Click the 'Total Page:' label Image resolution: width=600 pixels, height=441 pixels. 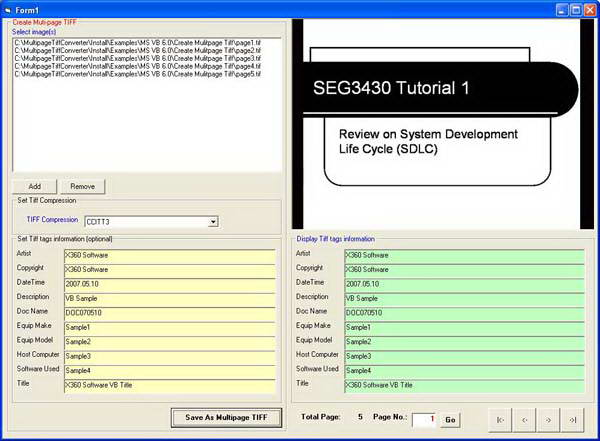click(320, 417)
